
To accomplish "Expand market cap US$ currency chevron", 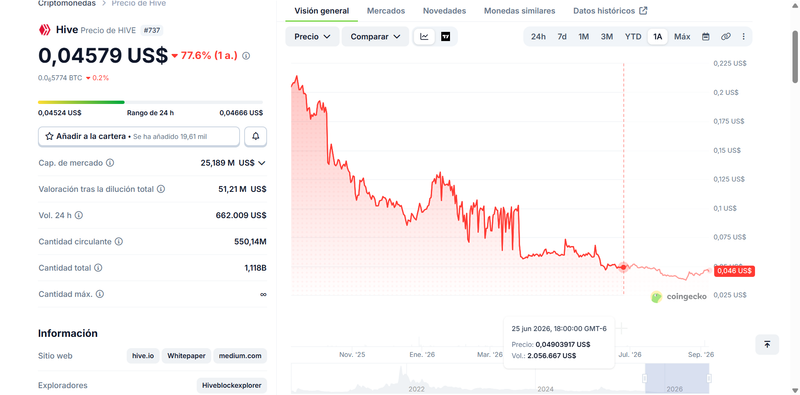I will coord(262,163).
